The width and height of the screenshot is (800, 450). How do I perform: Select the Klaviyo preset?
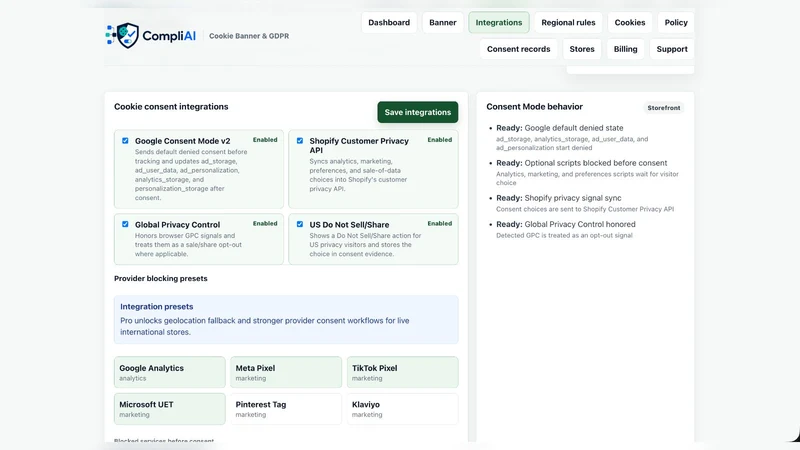402,409
